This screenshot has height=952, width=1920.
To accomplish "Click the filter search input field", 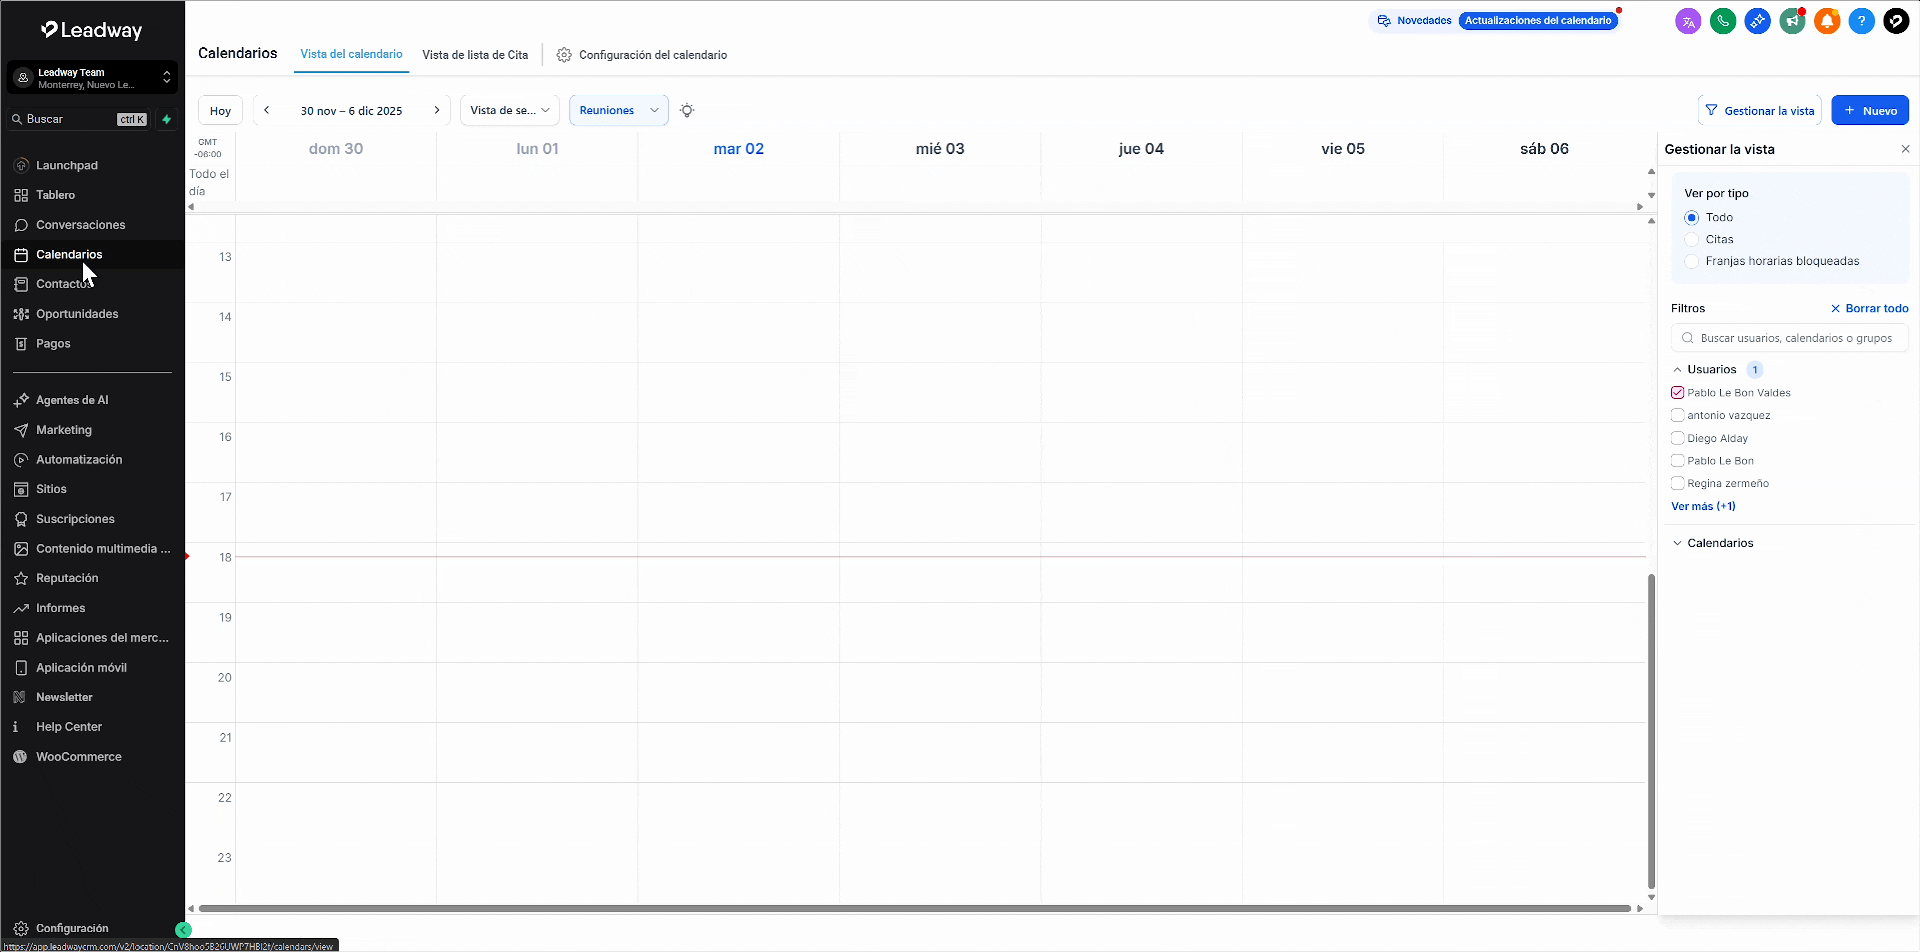I will coord(1795,339).
